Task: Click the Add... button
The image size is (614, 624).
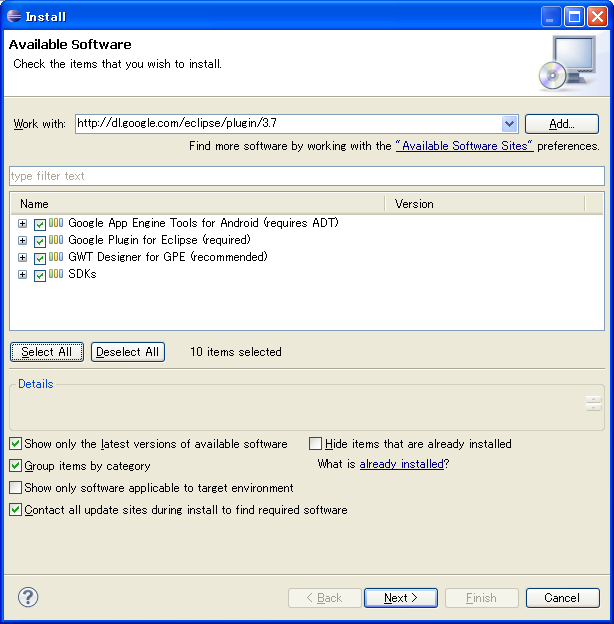Action: pyautogui.click(x=562, y=124)
